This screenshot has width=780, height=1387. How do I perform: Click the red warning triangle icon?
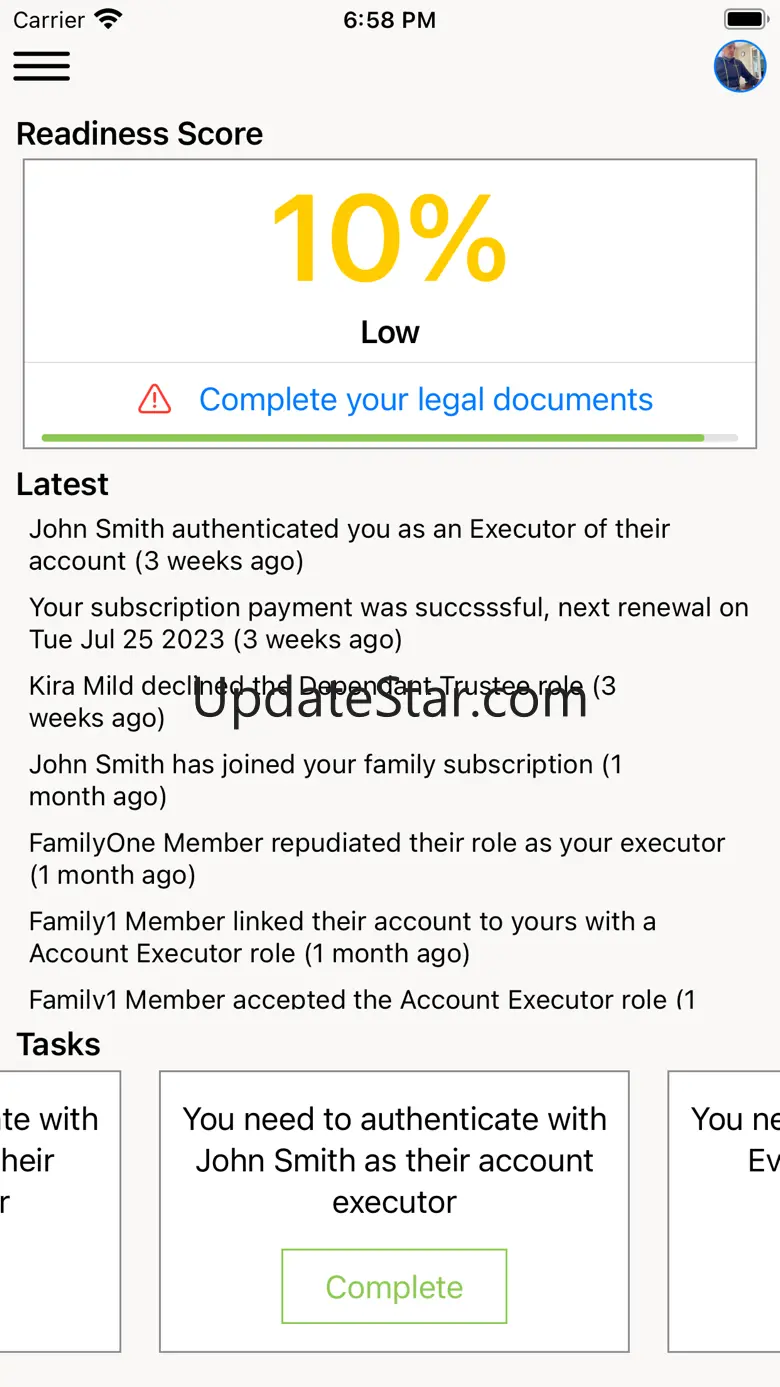[155, 399]
